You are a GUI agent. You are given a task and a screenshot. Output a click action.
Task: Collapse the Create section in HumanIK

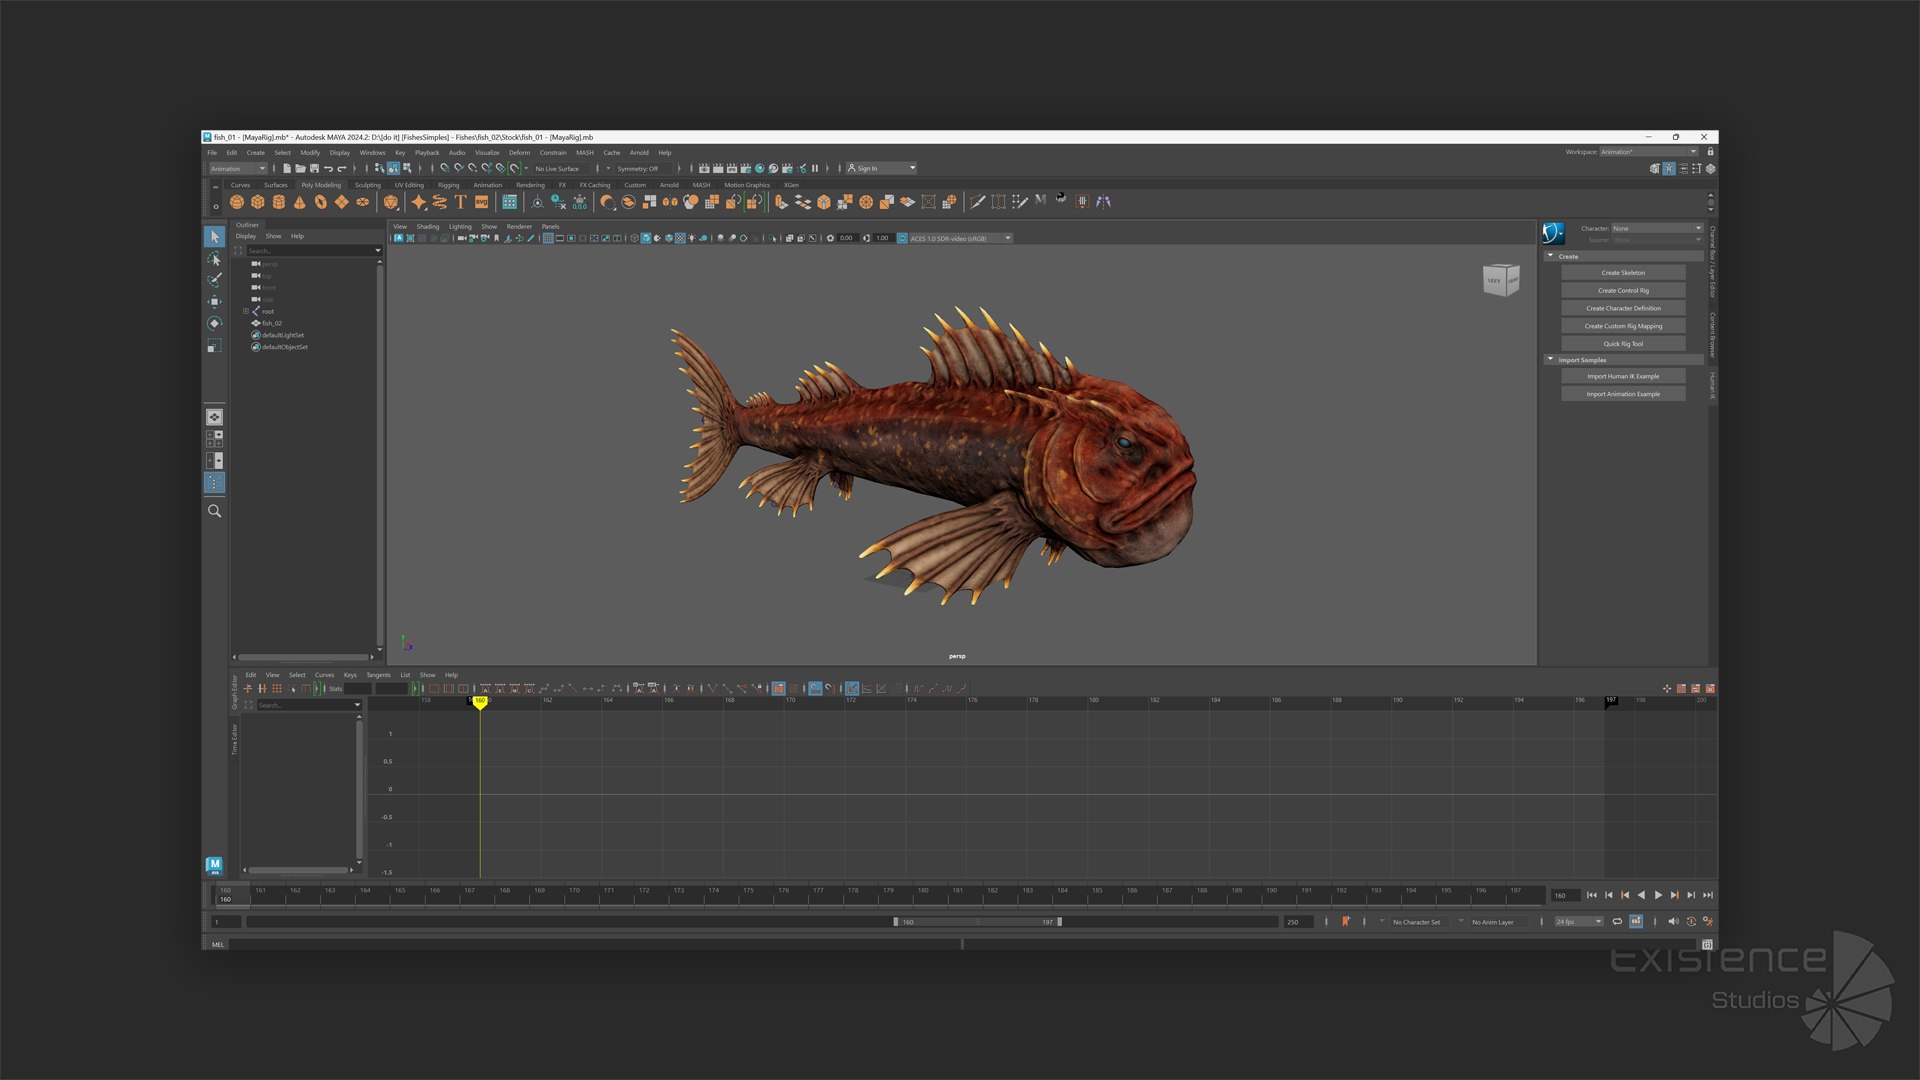(1551, 256)
